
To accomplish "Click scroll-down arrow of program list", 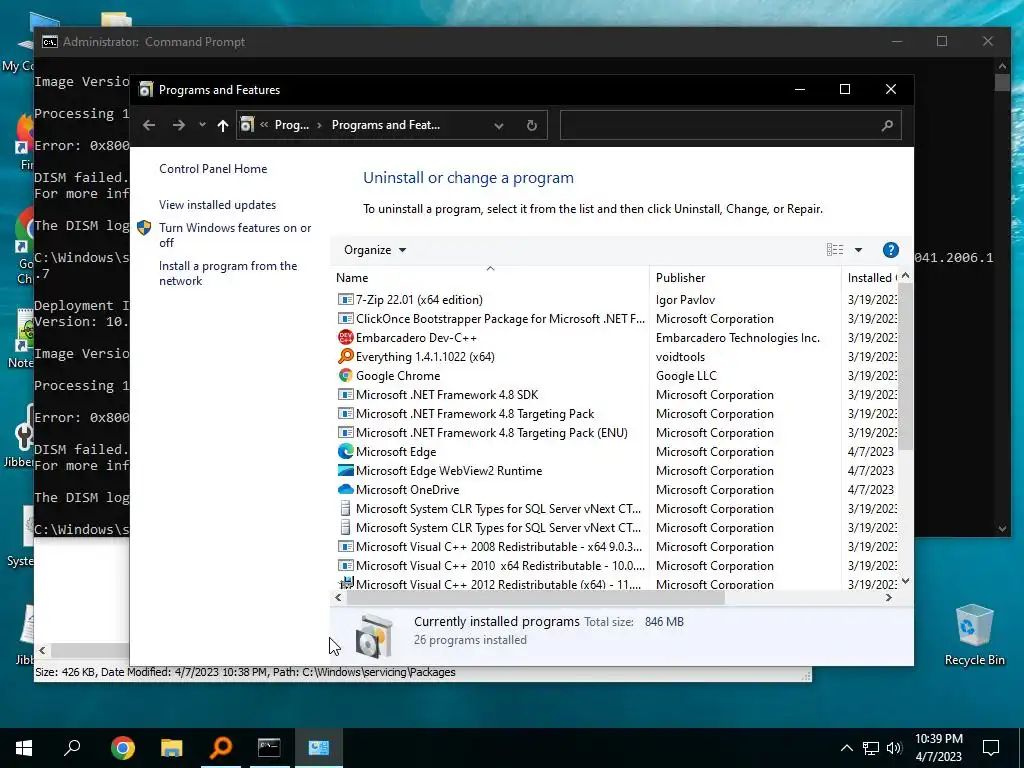I will point(905,581).
